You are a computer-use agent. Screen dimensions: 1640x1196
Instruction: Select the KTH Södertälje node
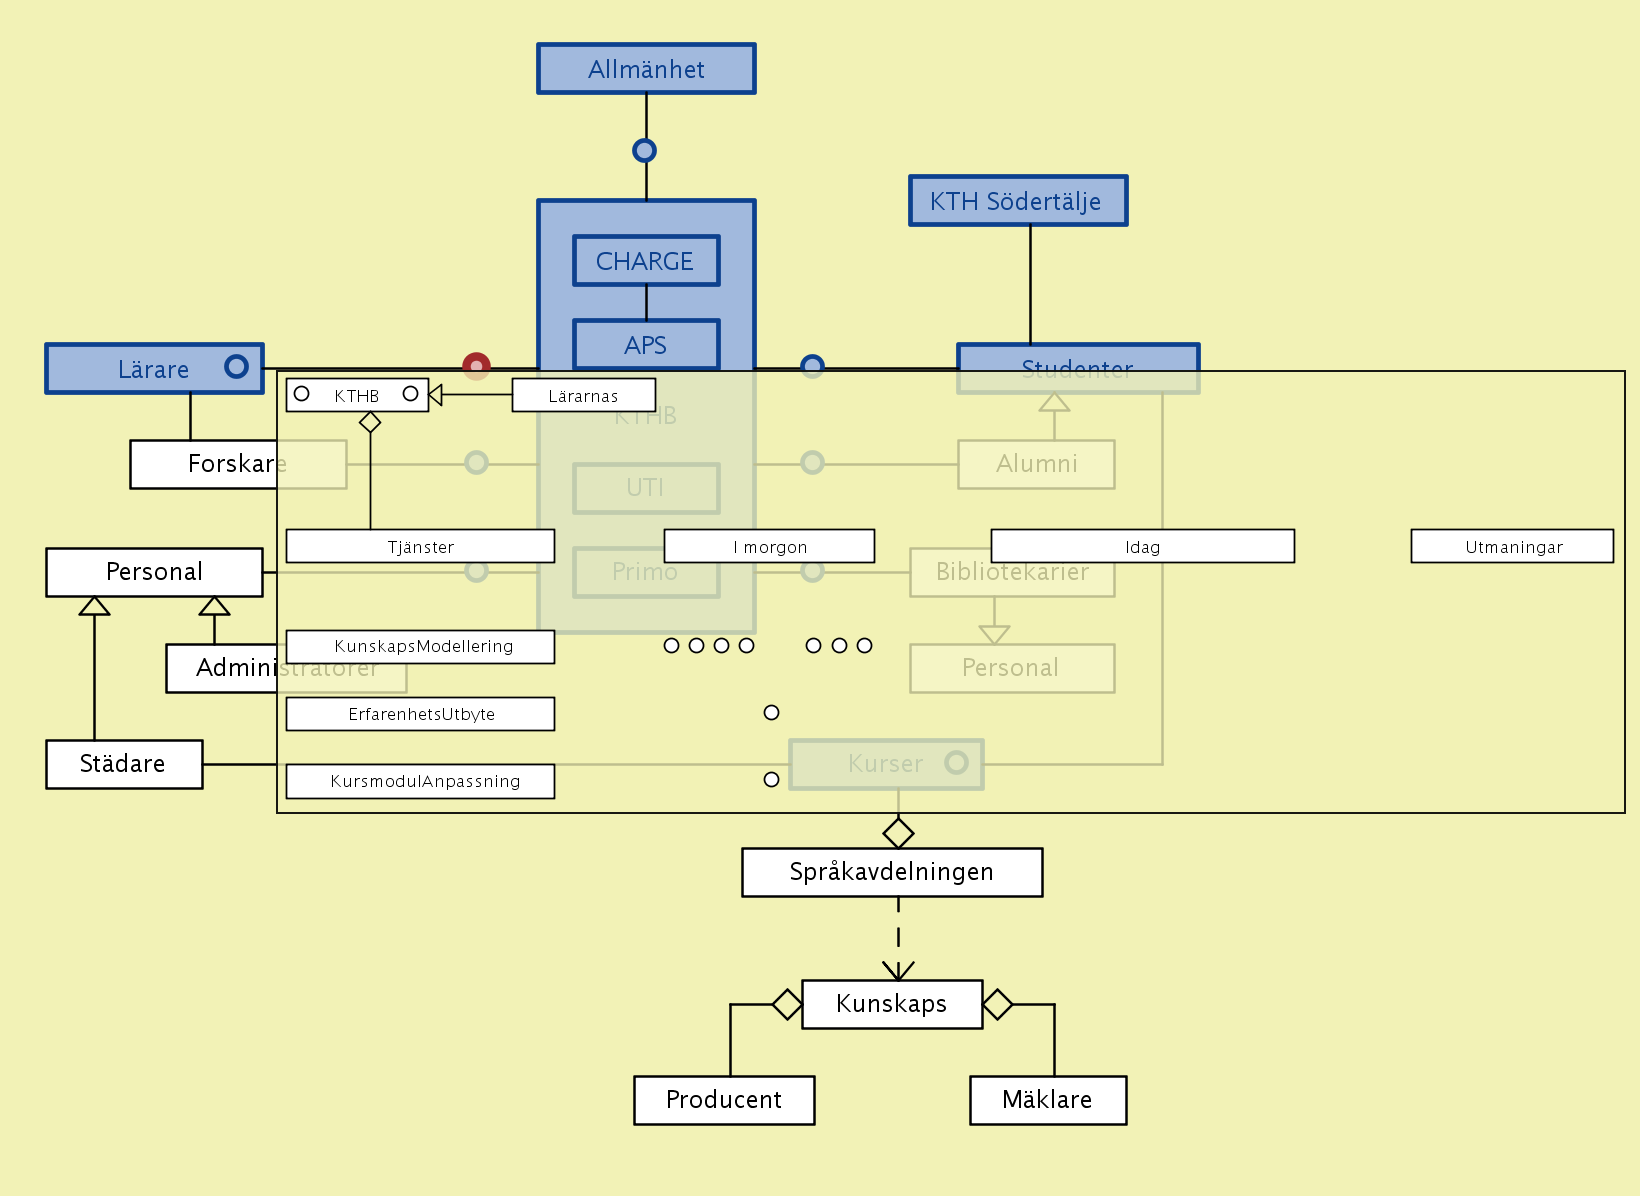pos(1018,201)
